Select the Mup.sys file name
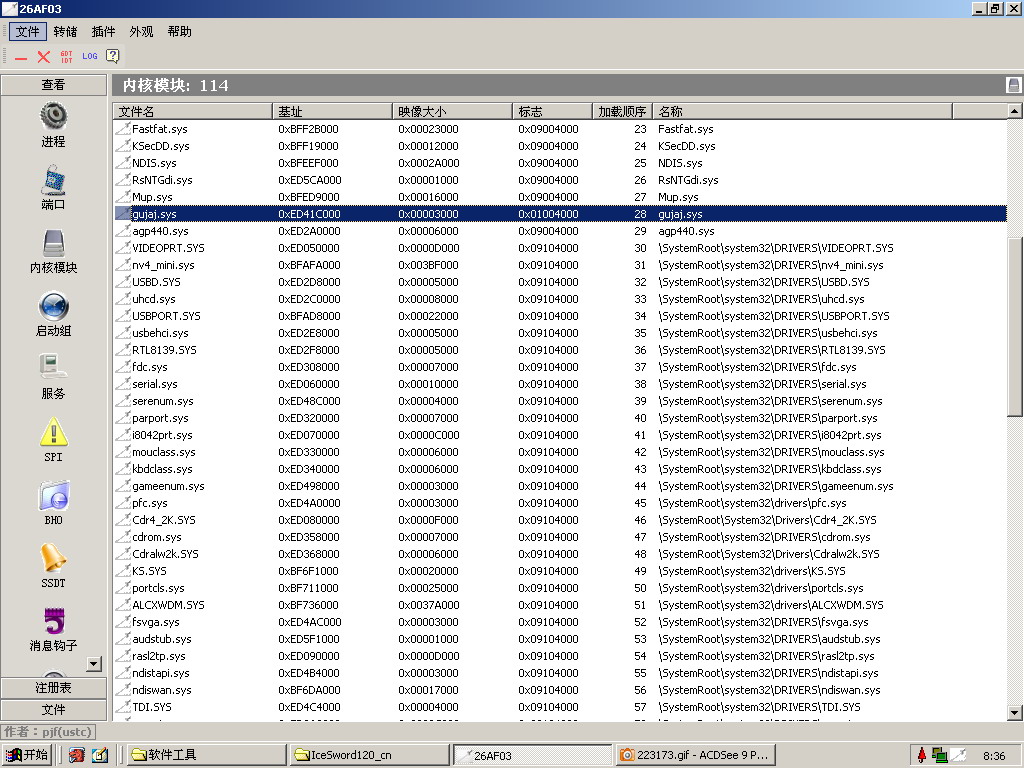 [152, 197]
